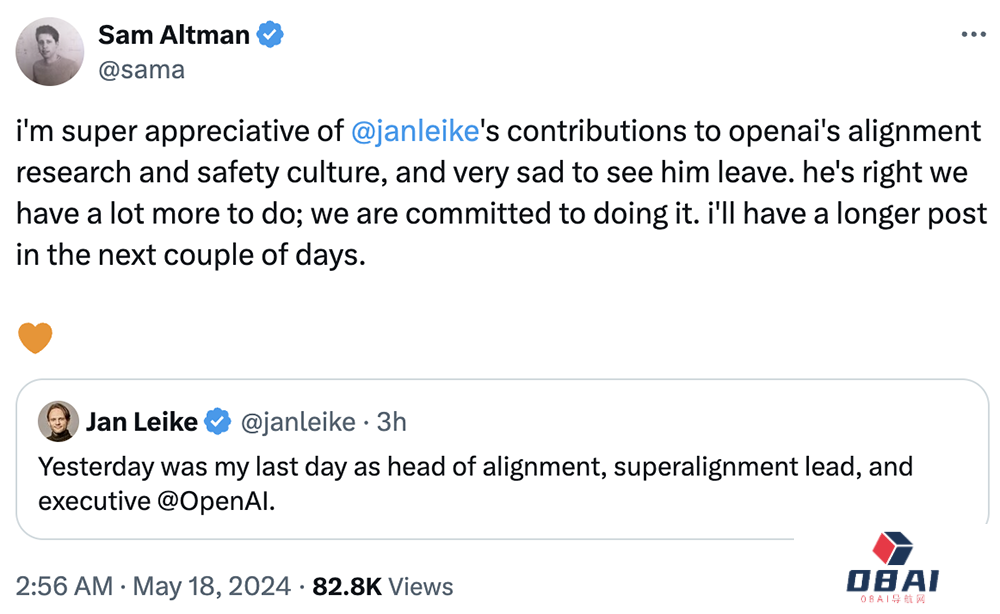Open the three-dot more options menu
The width and height of the screenshot is (1000, 614).
973,34
